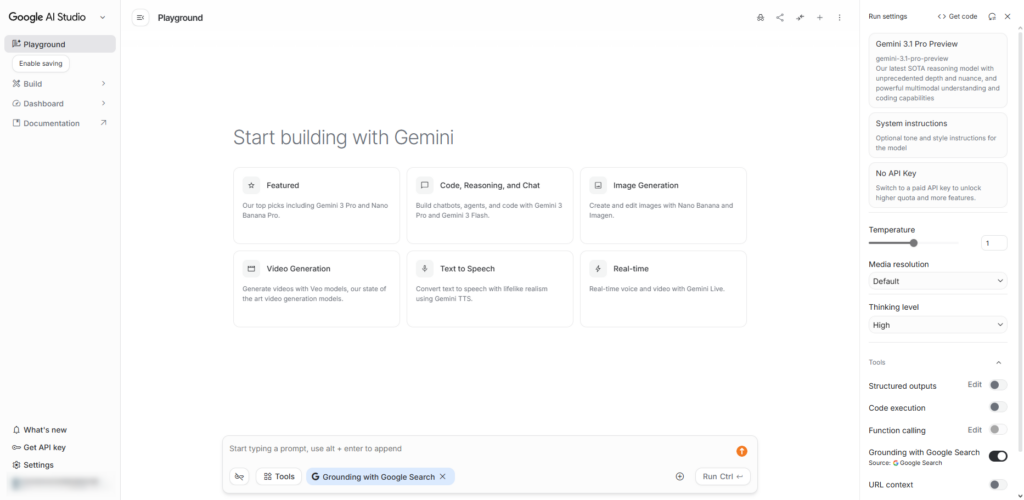The width and height of the screenshot is (1024, 500).
Task: Expand the Dashboard menu chevron
Action: coord(103,103)
